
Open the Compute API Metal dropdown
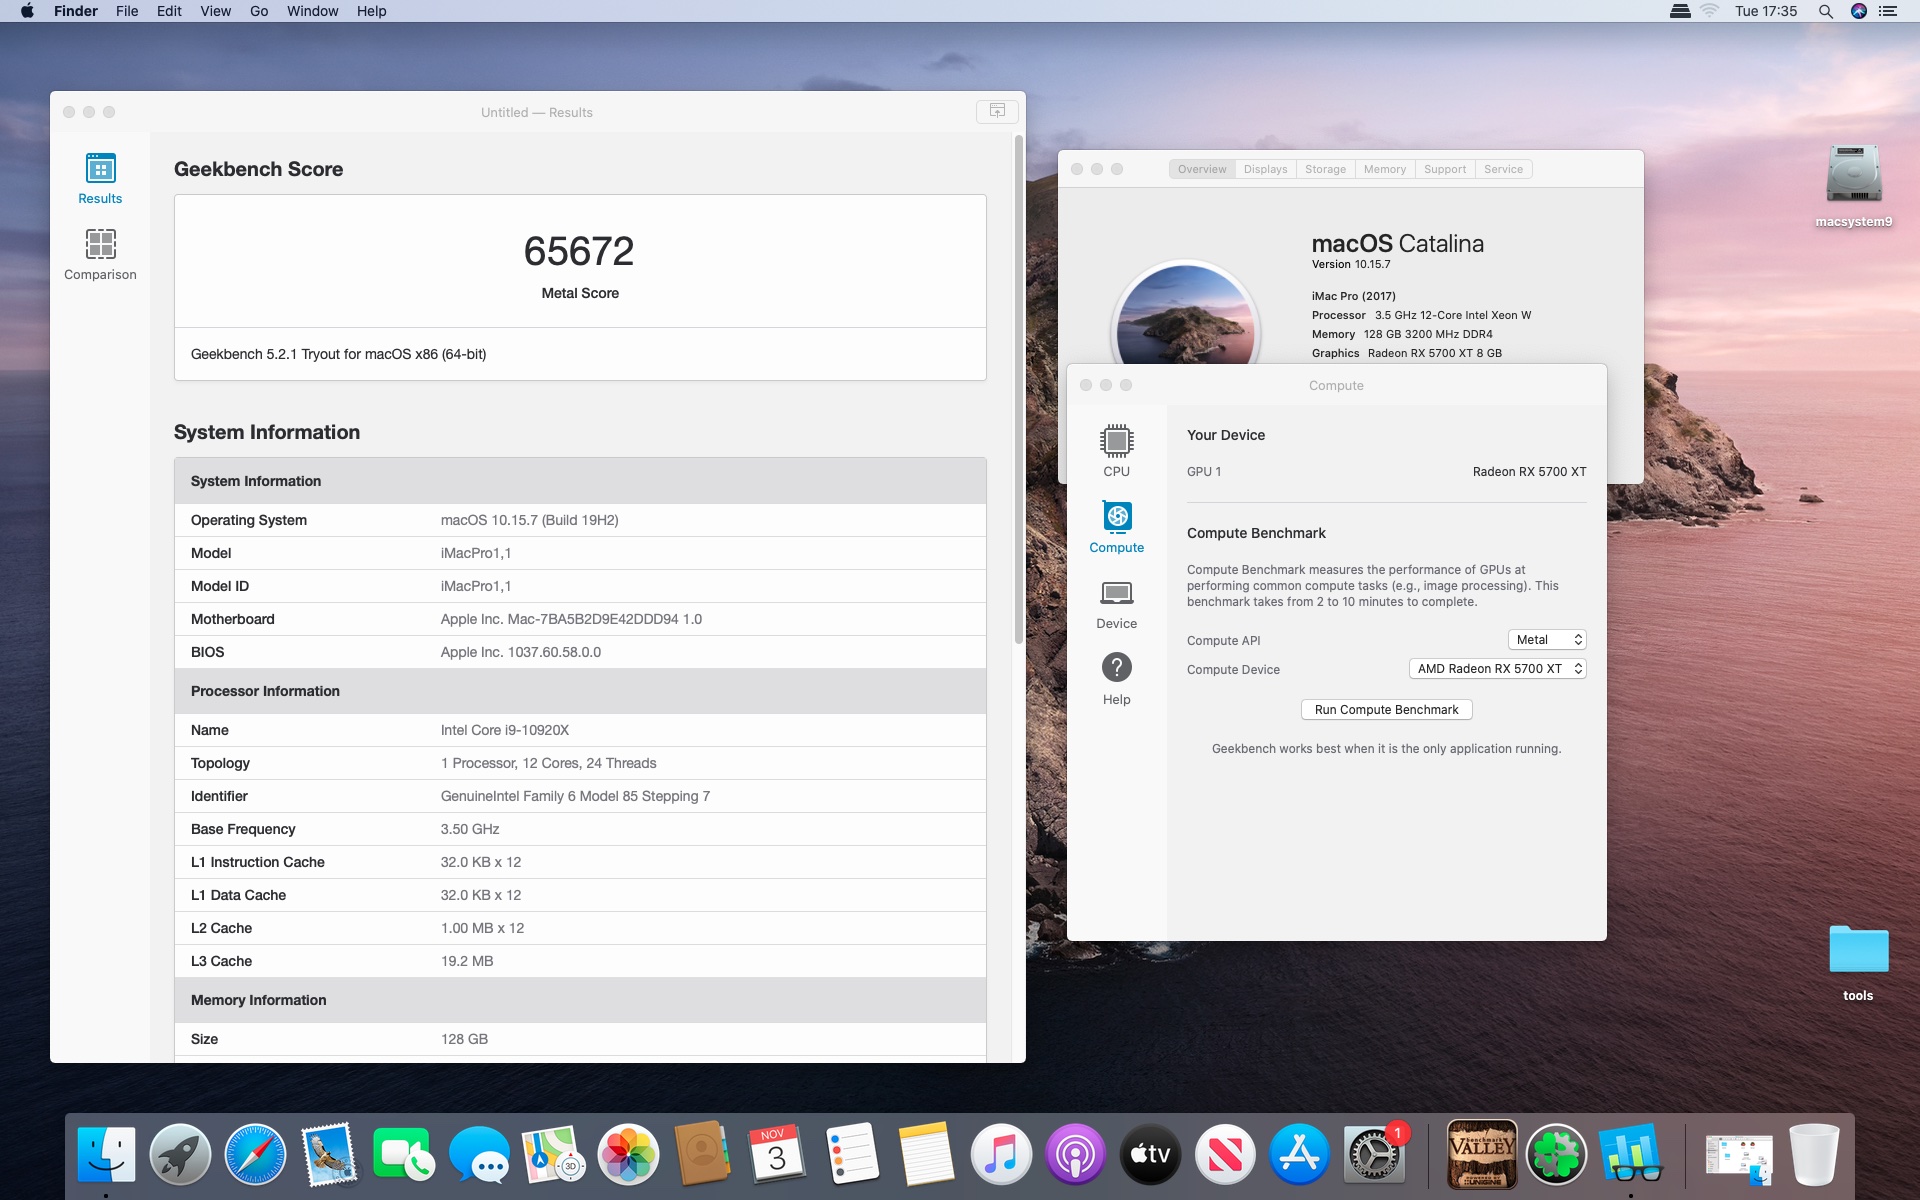1546,640
